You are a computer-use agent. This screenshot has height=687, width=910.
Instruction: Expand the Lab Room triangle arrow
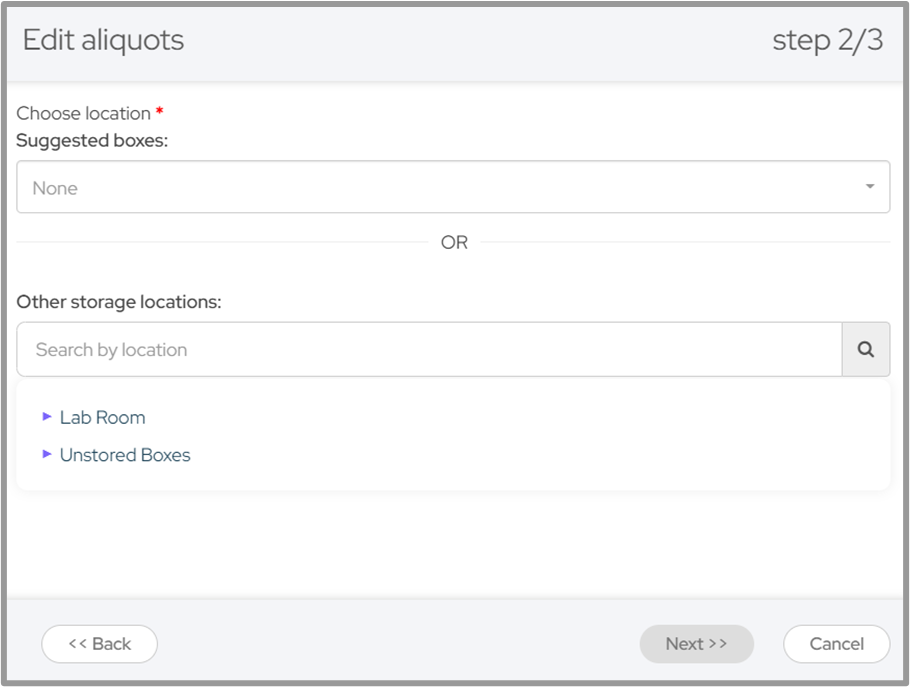47,416
